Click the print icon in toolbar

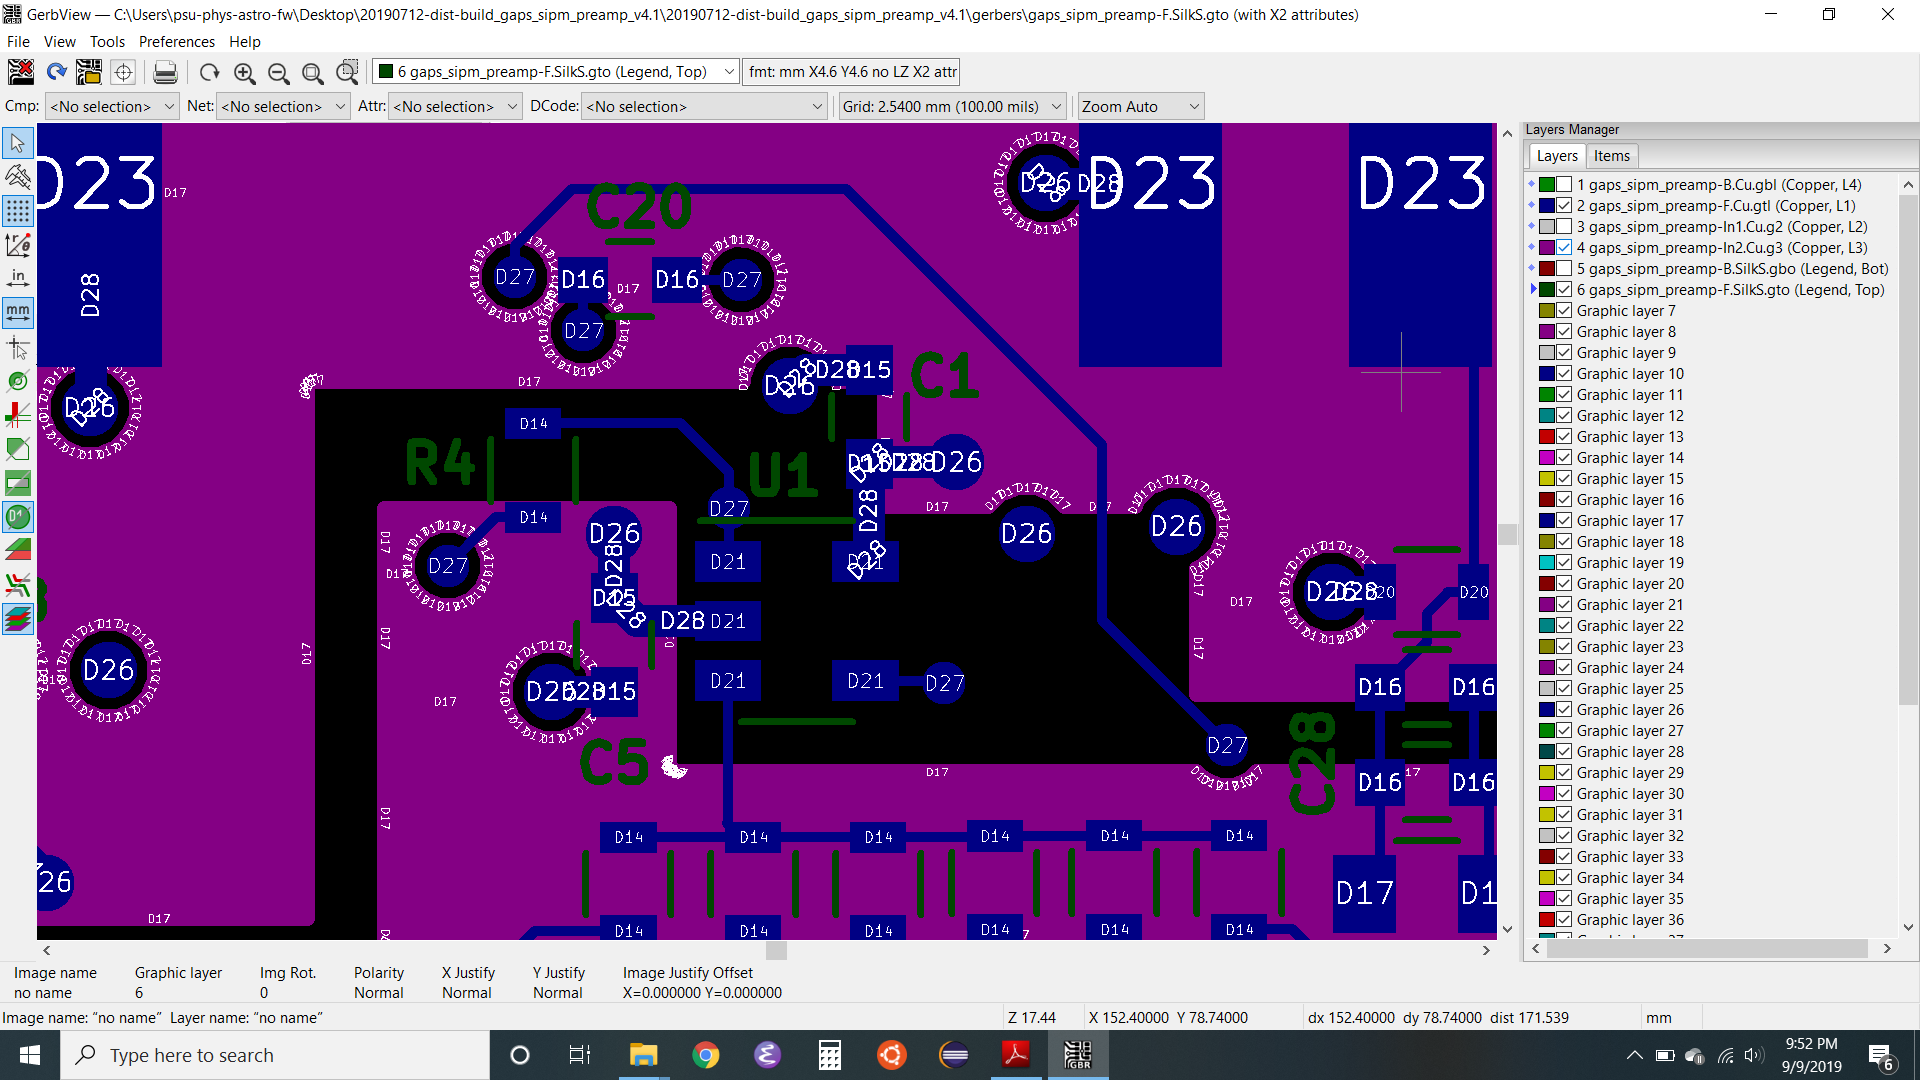click(165, 72)
